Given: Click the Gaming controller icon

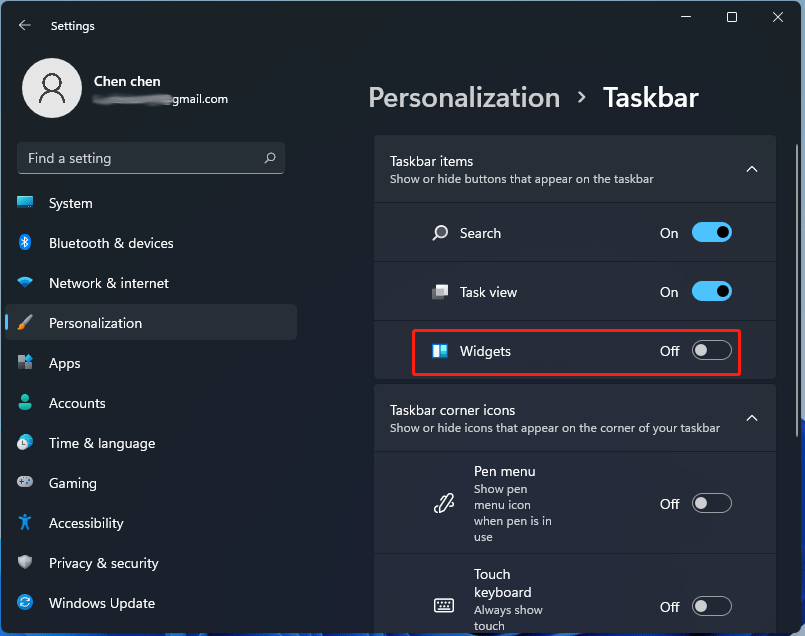Looking at the screenshot, I should (x=25, y=482).
